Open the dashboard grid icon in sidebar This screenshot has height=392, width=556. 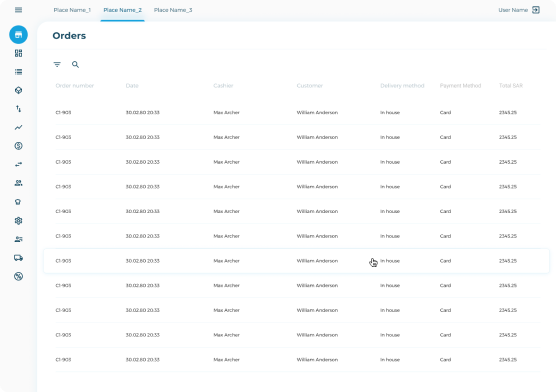pos(18,53)
